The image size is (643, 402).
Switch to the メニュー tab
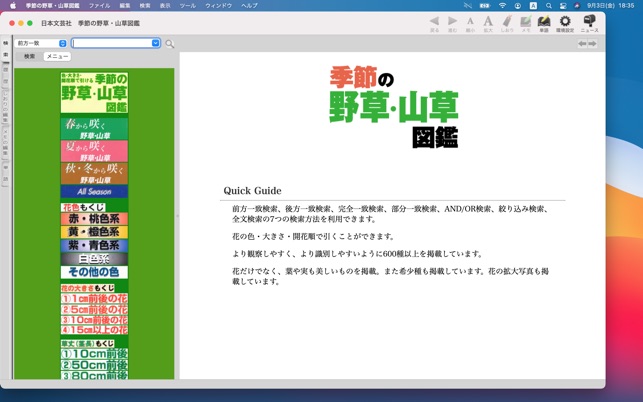(57, 57)
